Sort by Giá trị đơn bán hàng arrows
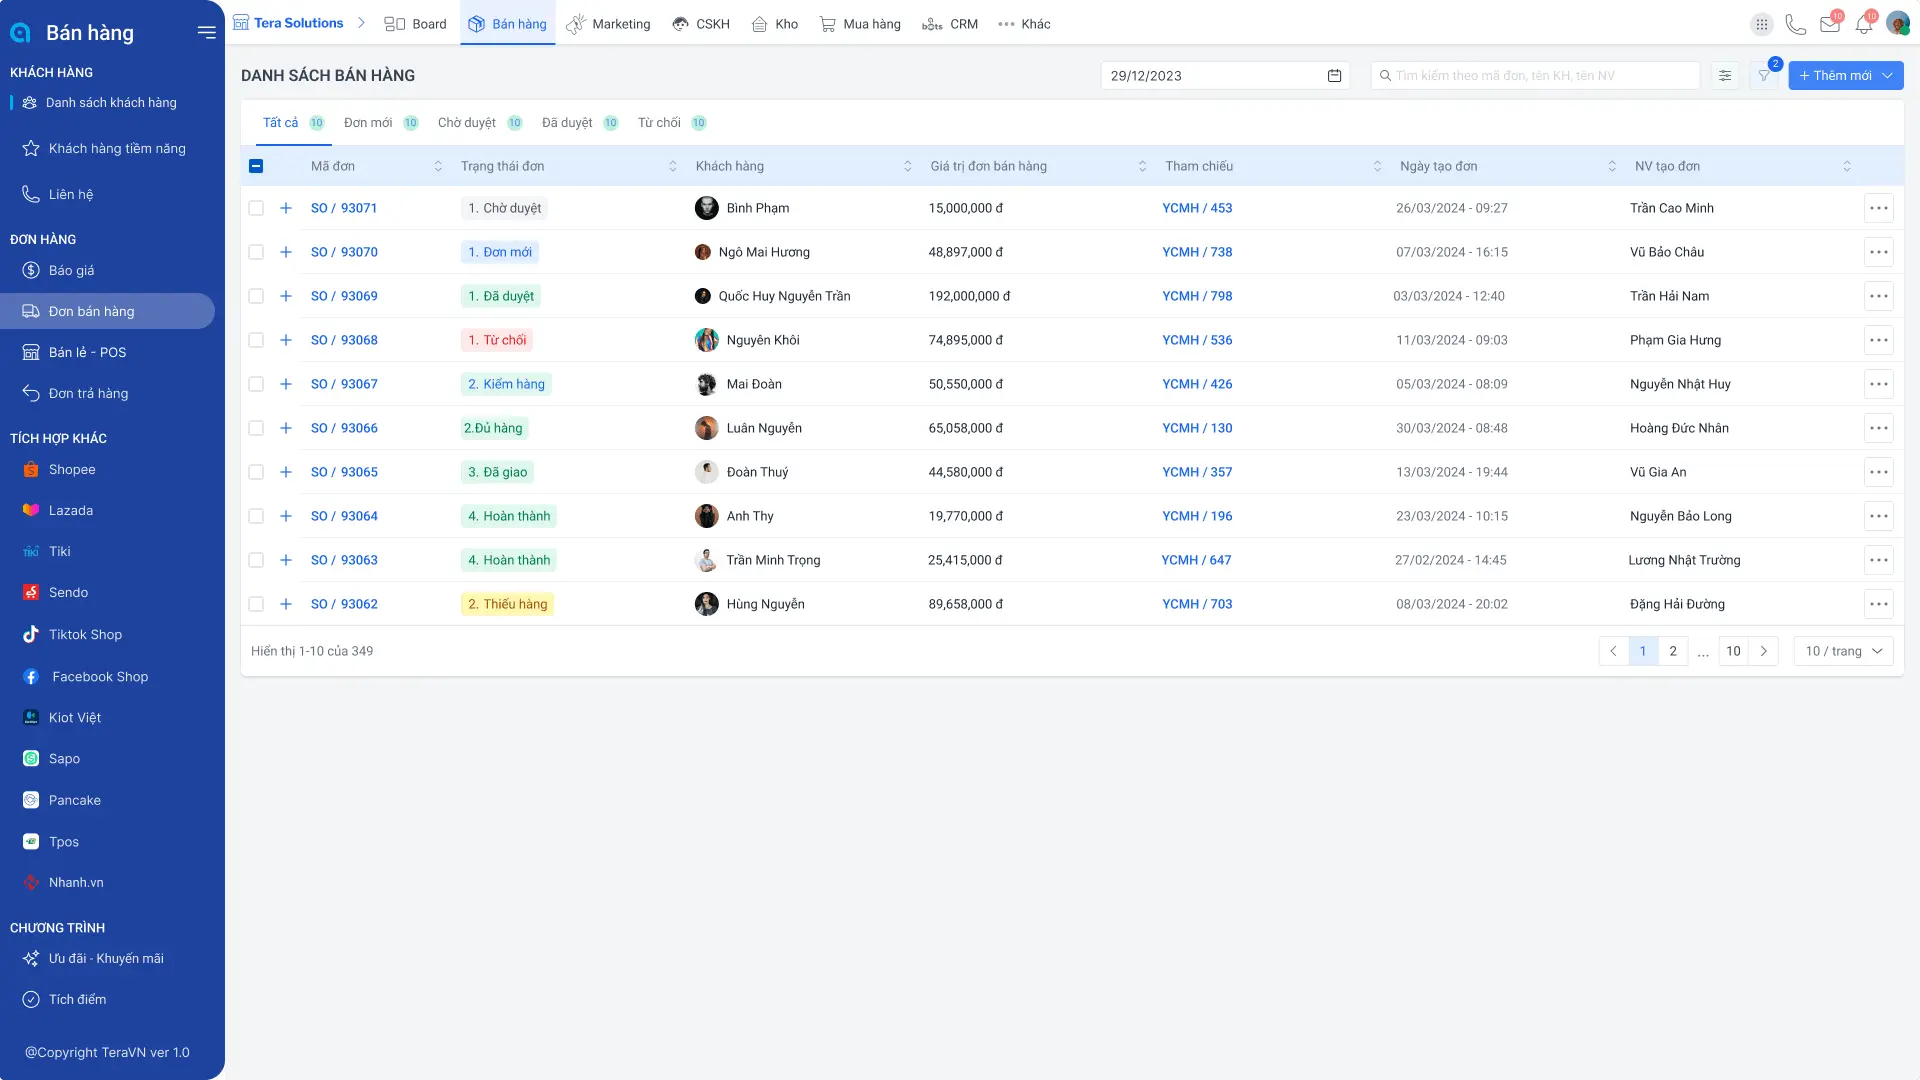Image resolution: width=1920 pixels, height=1080 pixels. click(x=1143, y=166)
